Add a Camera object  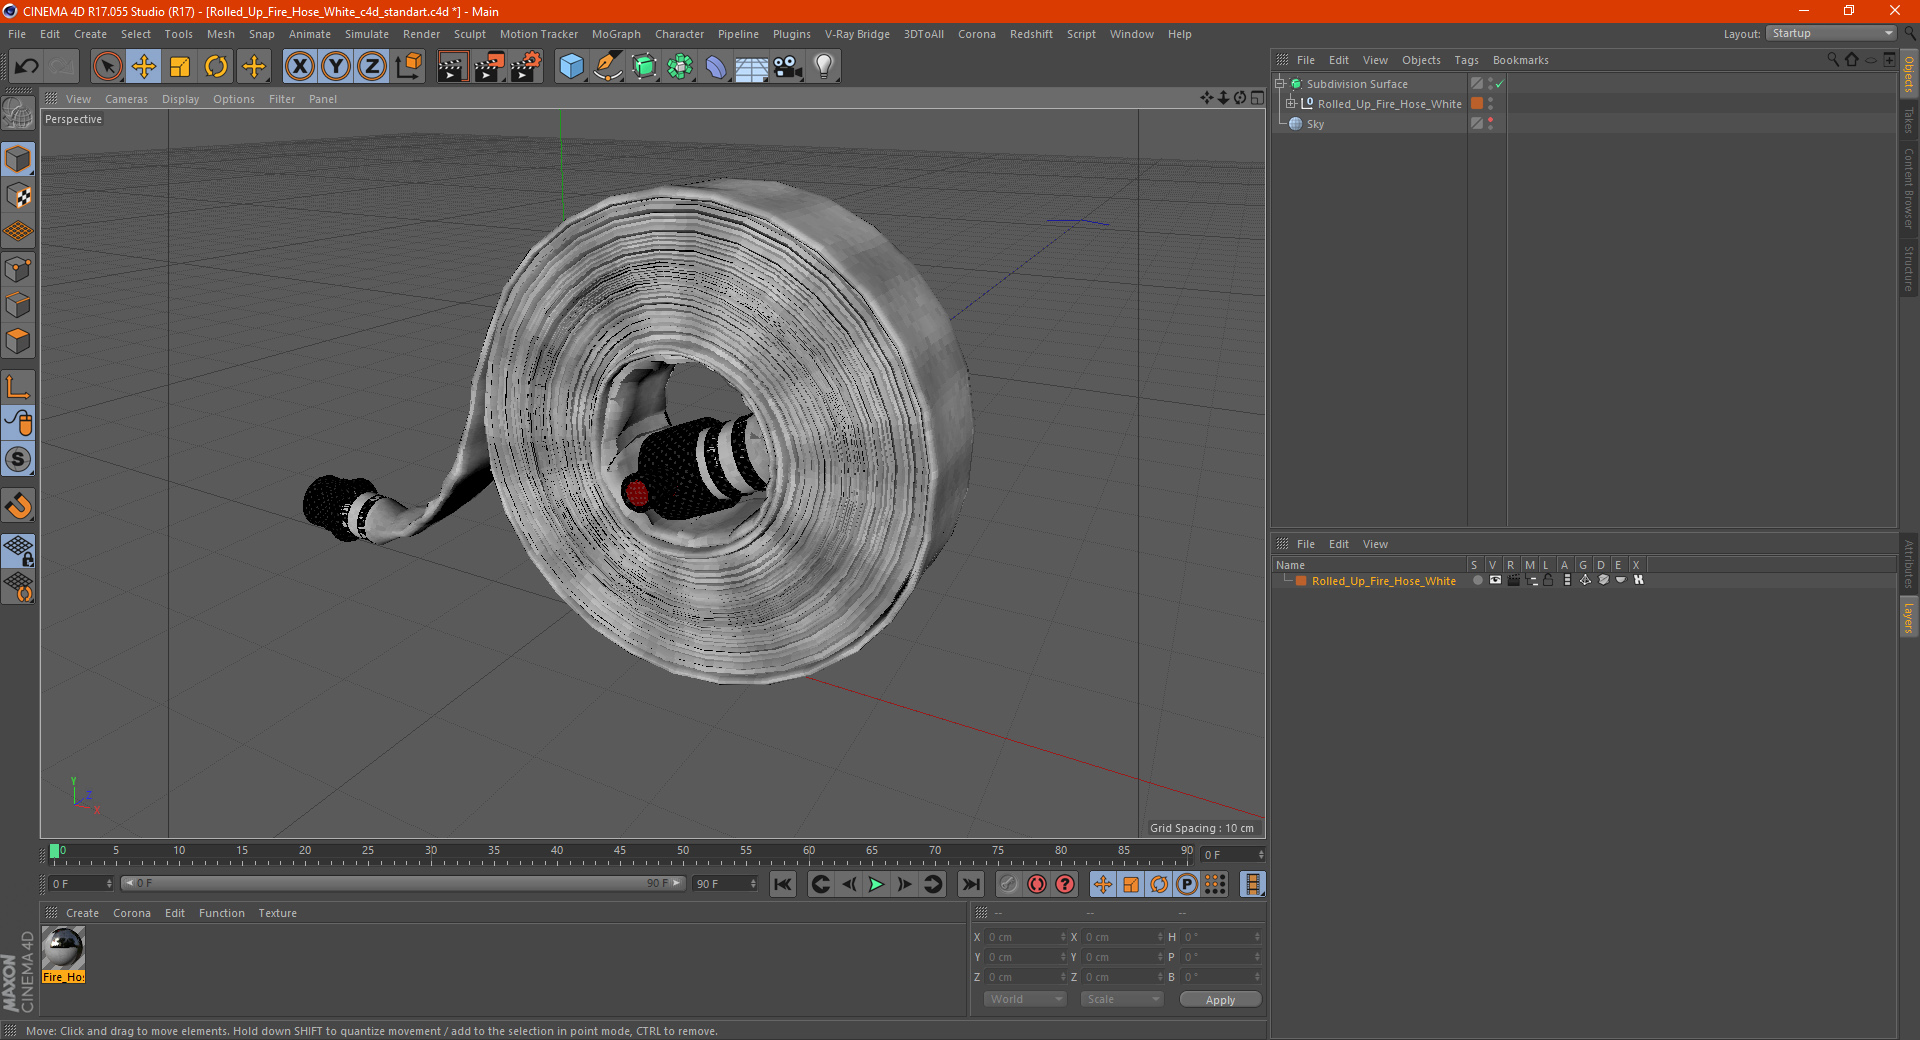click(x=788, y=67)
